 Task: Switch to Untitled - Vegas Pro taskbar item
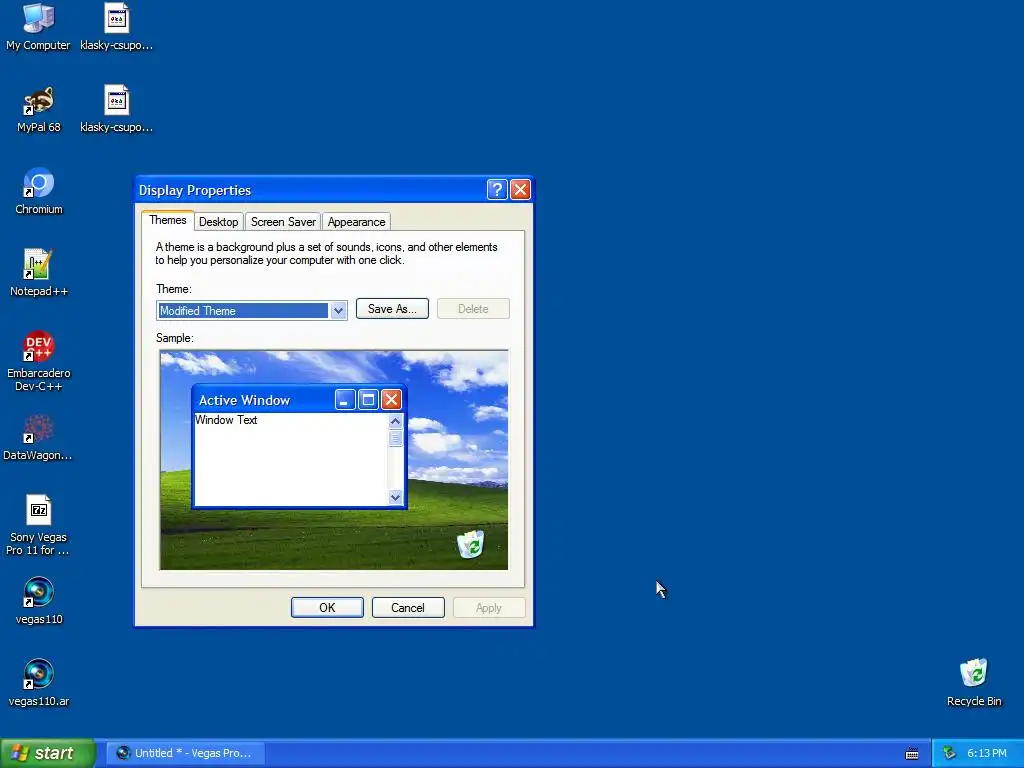tap(185, 754)
